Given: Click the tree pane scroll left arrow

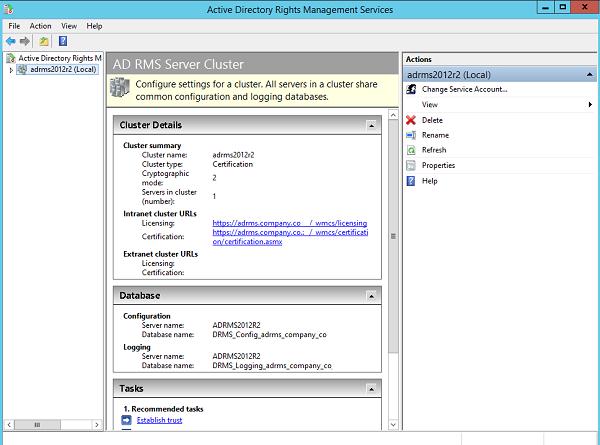Looking at the screenshot, I should click(9, 425).
